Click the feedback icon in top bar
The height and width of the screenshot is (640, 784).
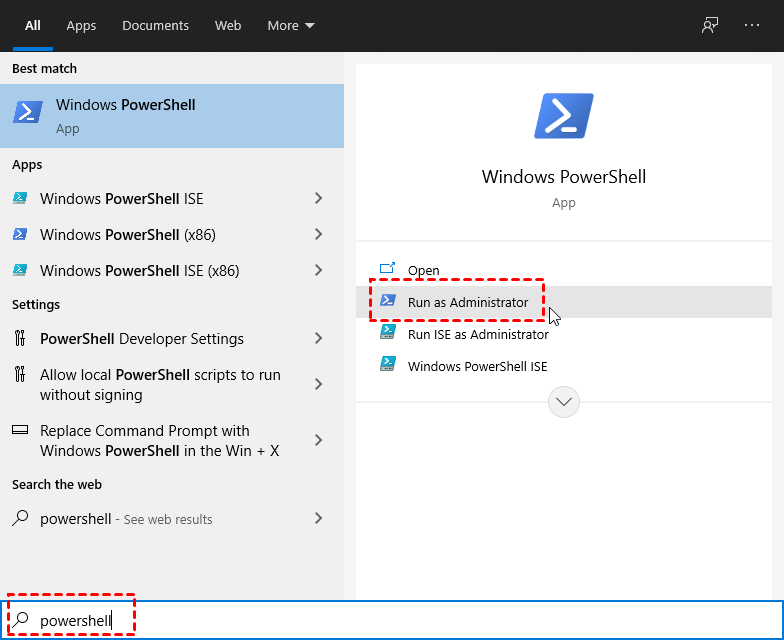(710, 25)
